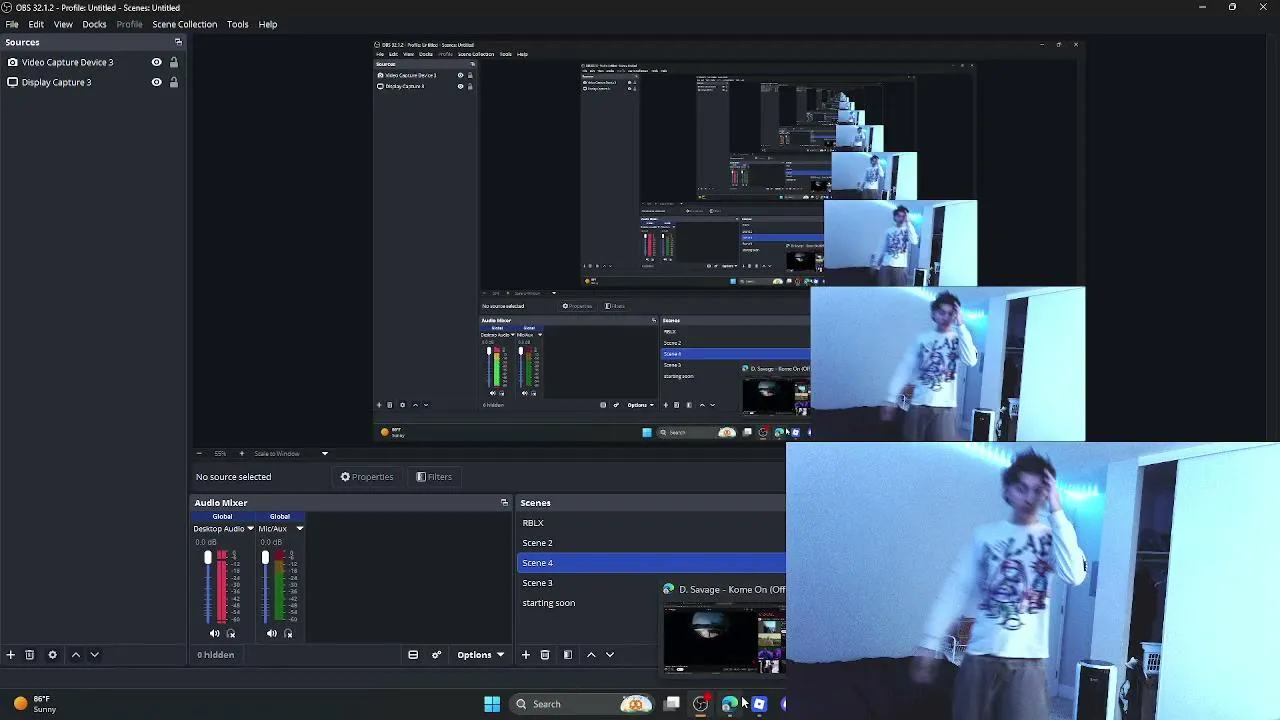This screenshot has height=720, width=1280.
Task: Open the Docks menu
Action: pyautogui.click(x=94, y=24)
